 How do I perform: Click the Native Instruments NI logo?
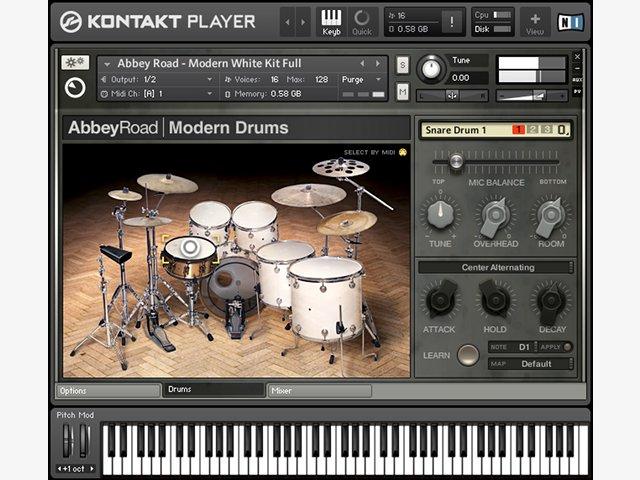pyautogui.click(x=570, y=22)
